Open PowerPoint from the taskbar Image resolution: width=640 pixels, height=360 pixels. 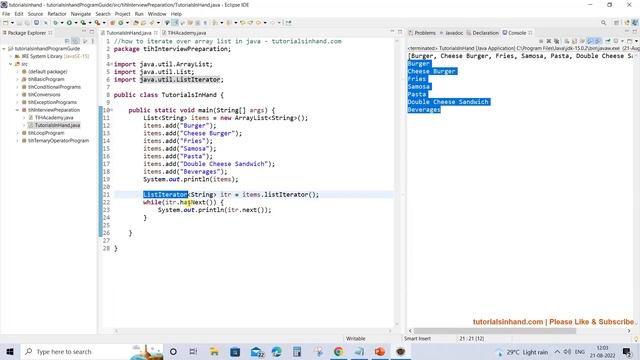[380, 351]
